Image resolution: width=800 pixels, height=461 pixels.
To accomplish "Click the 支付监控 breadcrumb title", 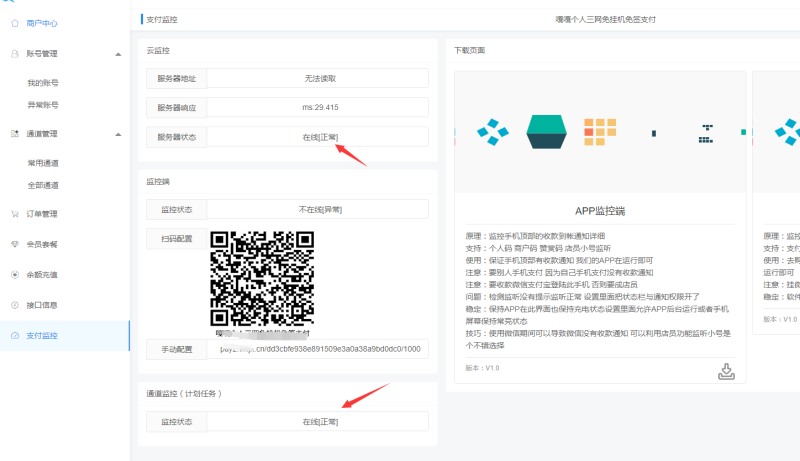I will (162, 19).
